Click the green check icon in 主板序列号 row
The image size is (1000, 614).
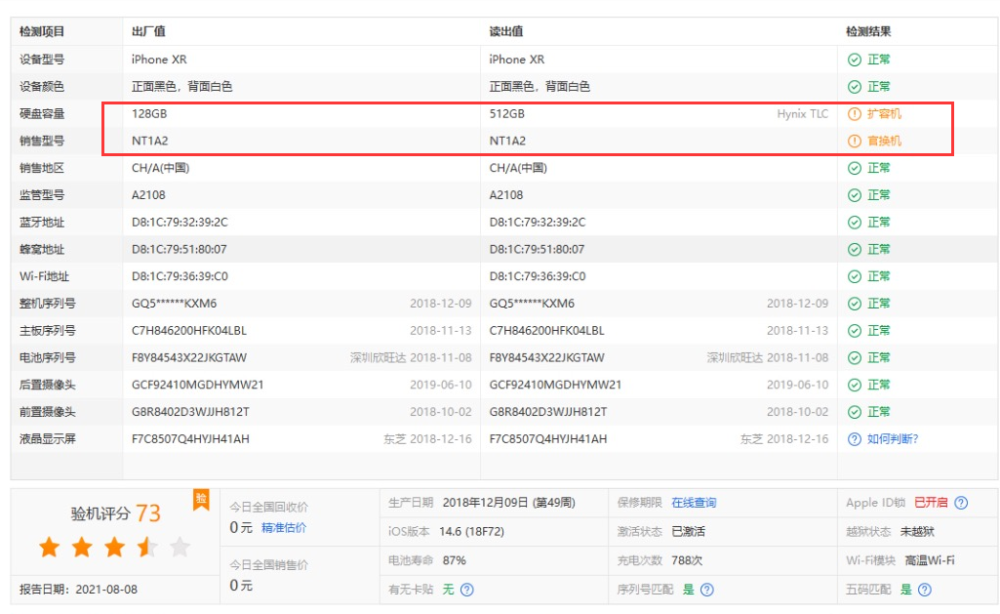(854, 331)
